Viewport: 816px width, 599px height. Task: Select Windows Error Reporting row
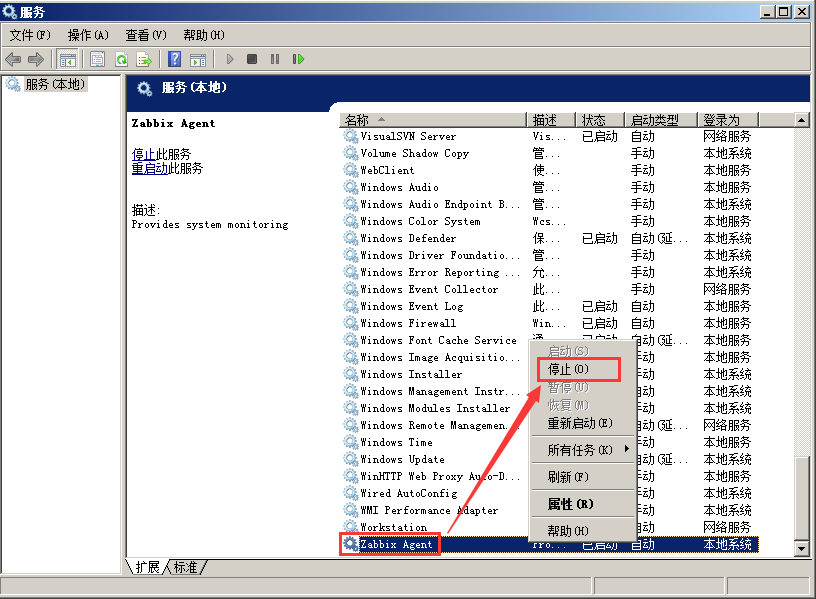550,272
